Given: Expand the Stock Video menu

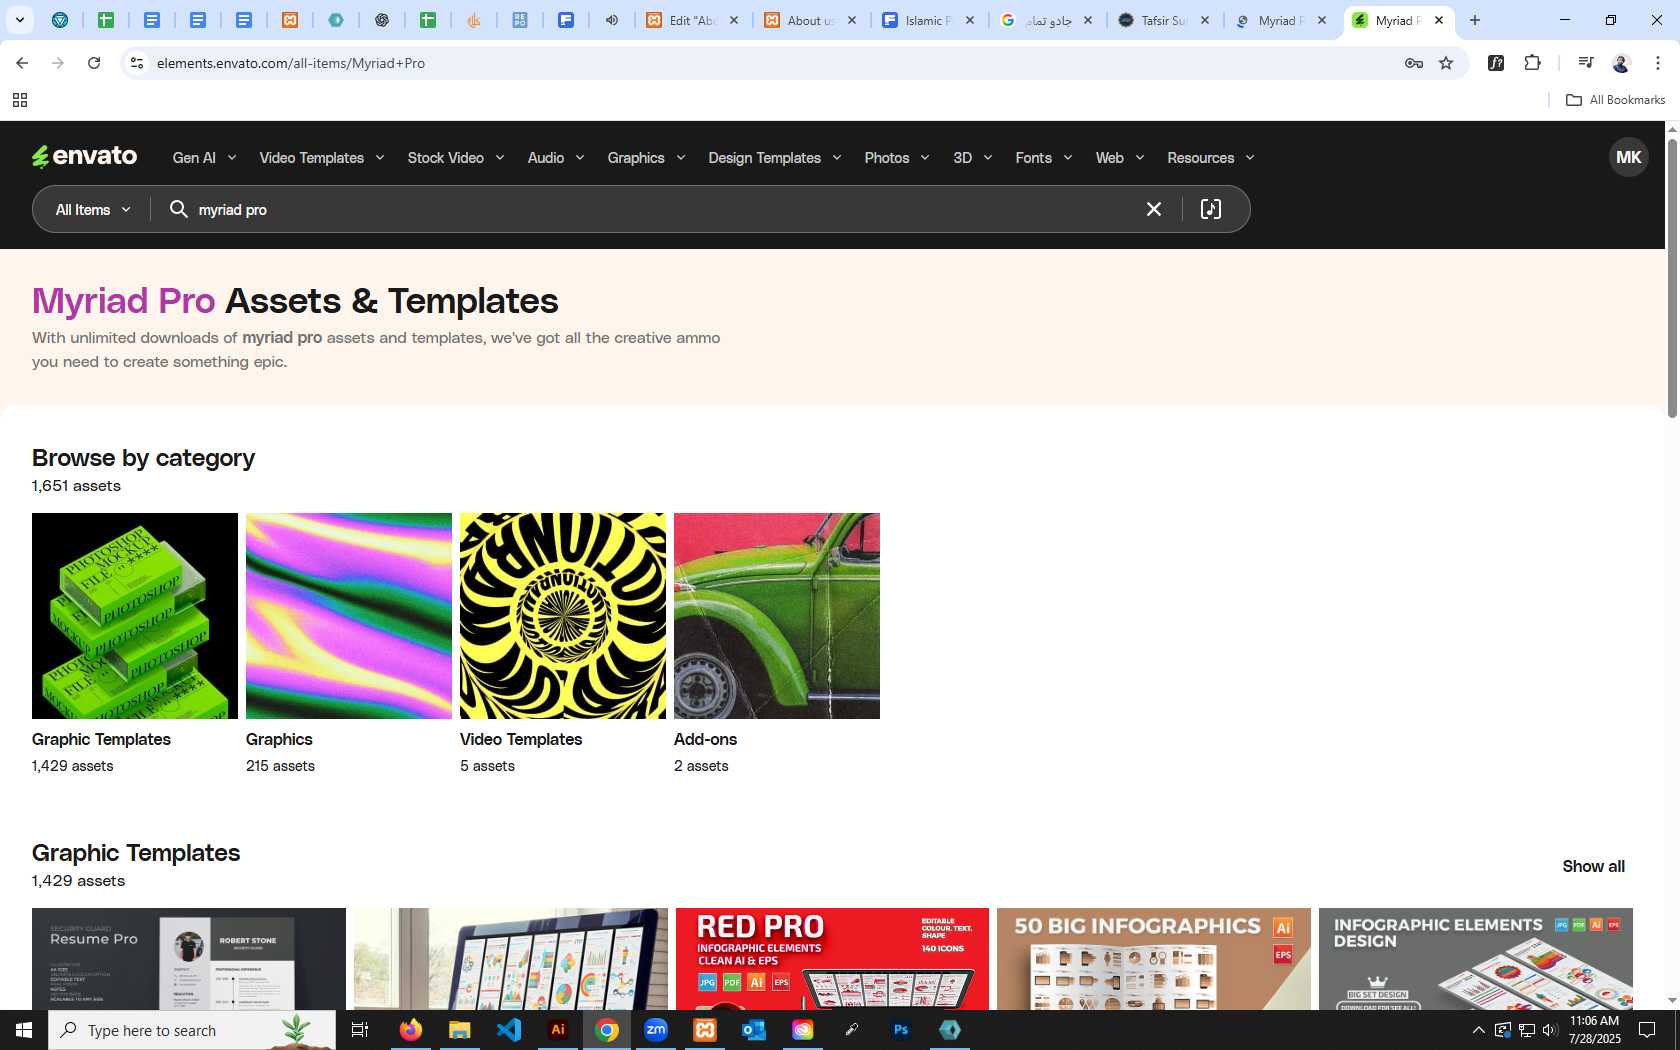Looking at the screenshot, I should click(x=456, y=157).
